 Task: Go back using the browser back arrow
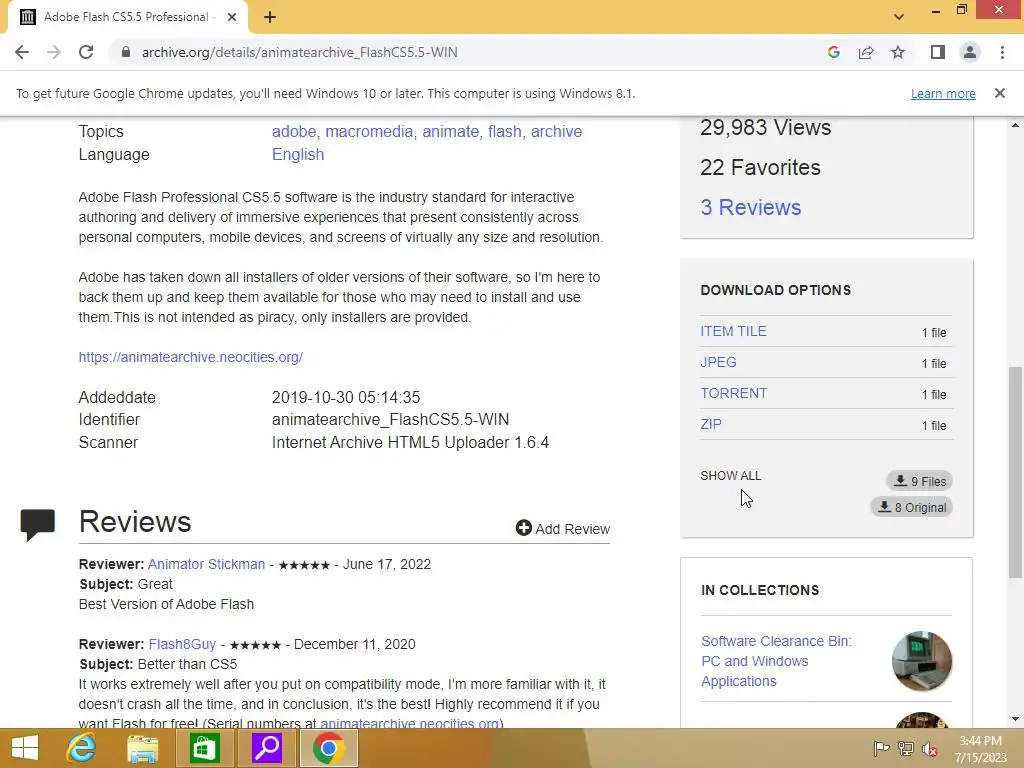(22, 52)
